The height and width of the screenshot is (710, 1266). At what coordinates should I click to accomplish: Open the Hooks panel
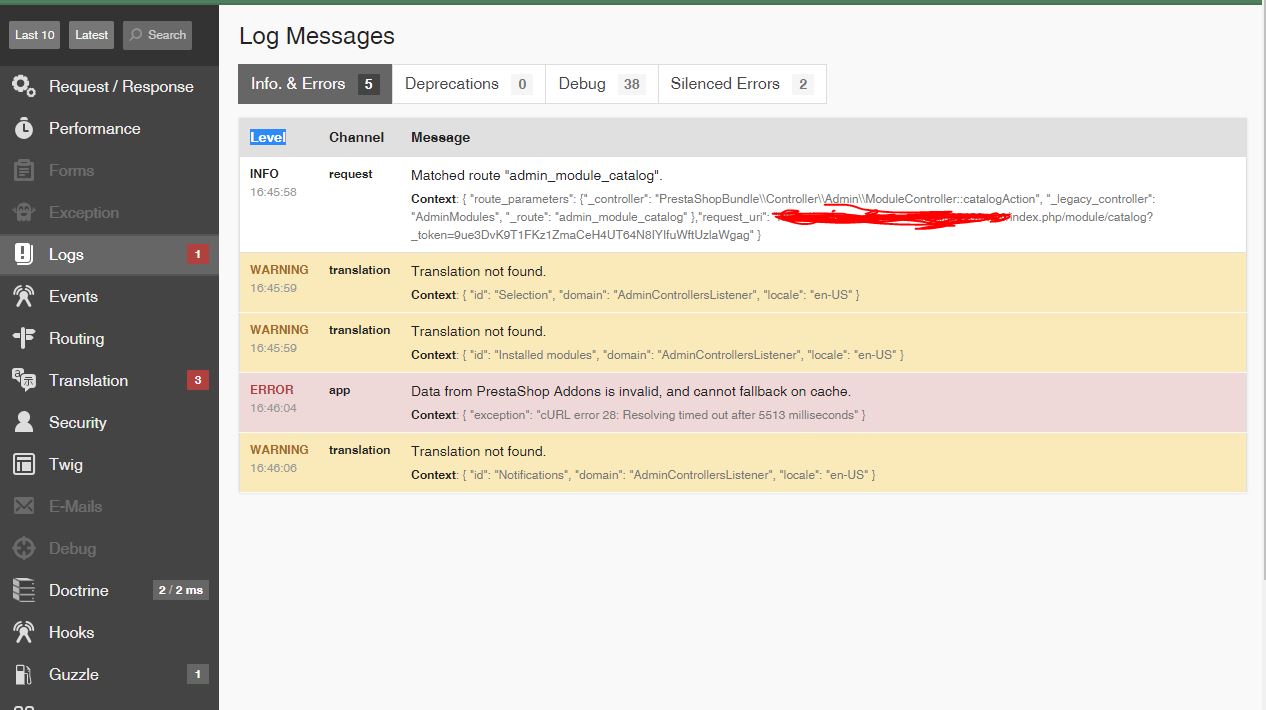tap(109, 632)
